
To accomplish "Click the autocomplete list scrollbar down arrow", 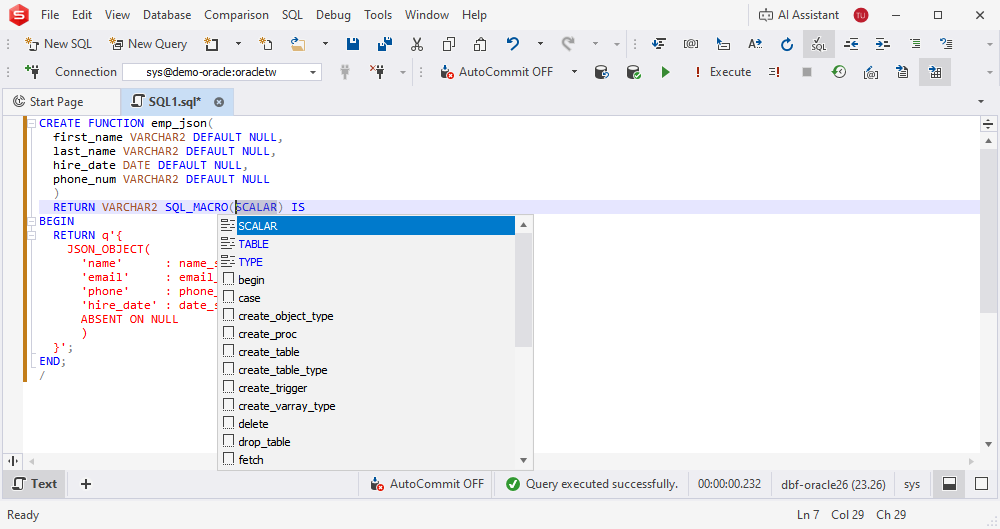I will click(x=523, y=460).
